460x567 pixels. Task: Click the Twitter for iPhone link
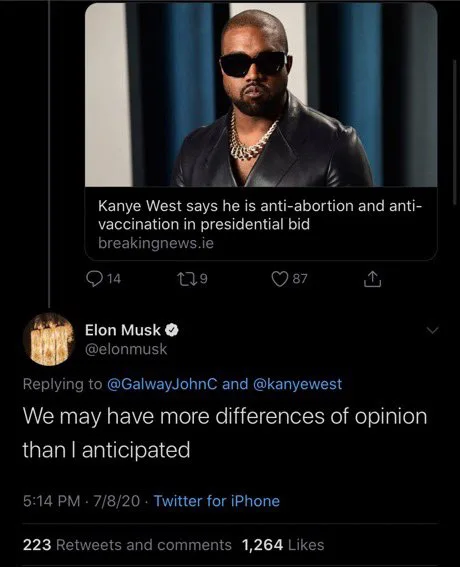(217, 501)
